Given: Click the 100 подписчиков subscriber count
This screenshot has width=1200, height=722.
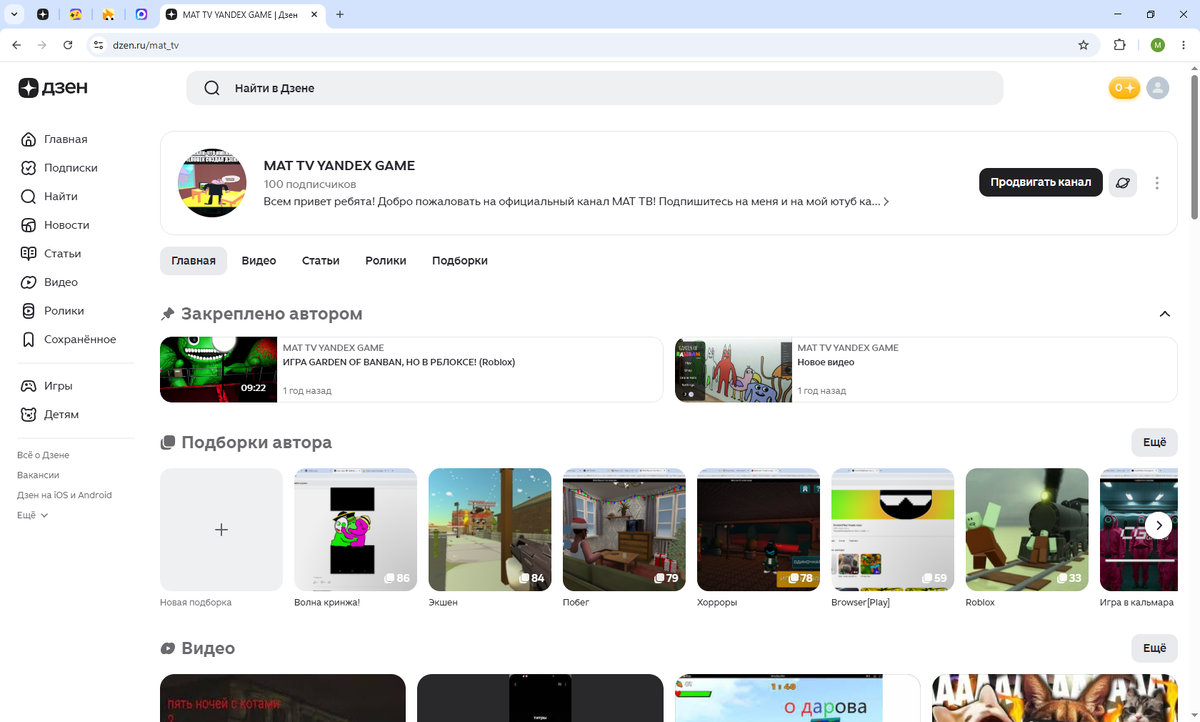Looking at the screenshot, I should 310,184.
